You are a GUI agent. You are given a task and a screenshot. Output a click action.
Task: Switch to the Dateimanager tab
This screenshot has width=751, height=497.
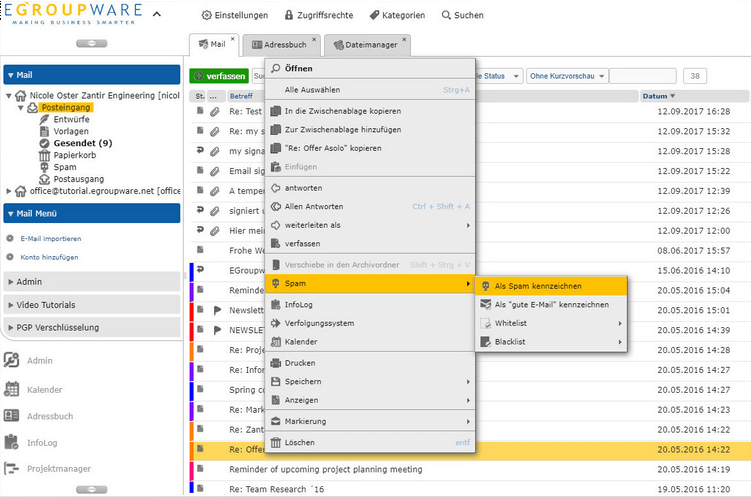[366, 45]
